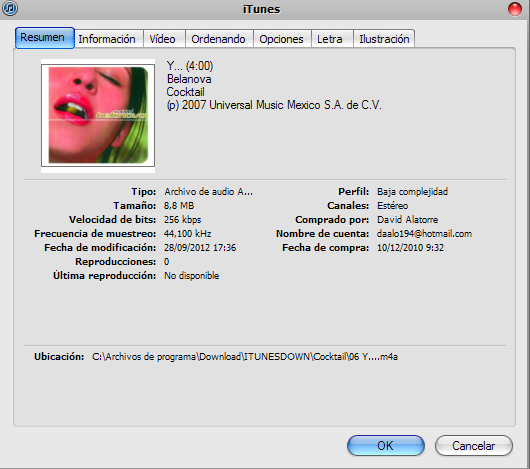This screenshot has height=469, width=530.
Task: Click the Cocktail album artwork thumbnail
Action: click(x=98, y=116)
